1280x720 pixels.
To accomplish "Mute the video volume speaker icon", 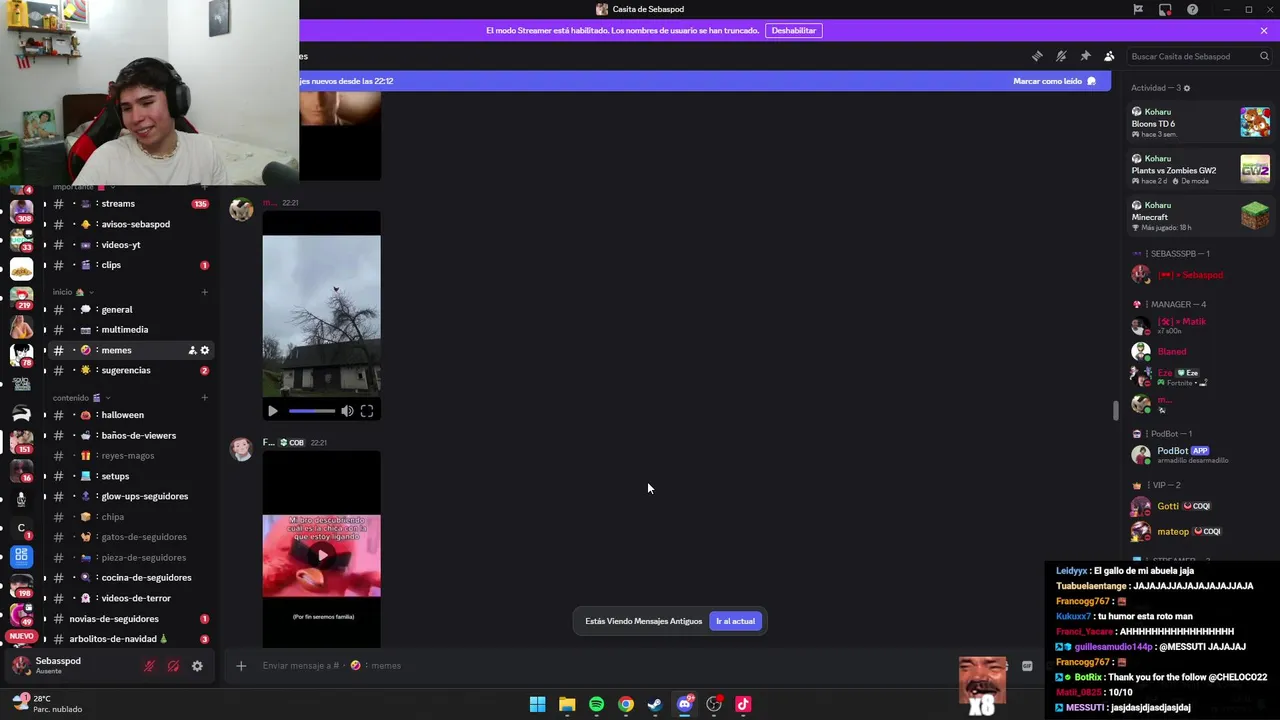I will [347, 411].
